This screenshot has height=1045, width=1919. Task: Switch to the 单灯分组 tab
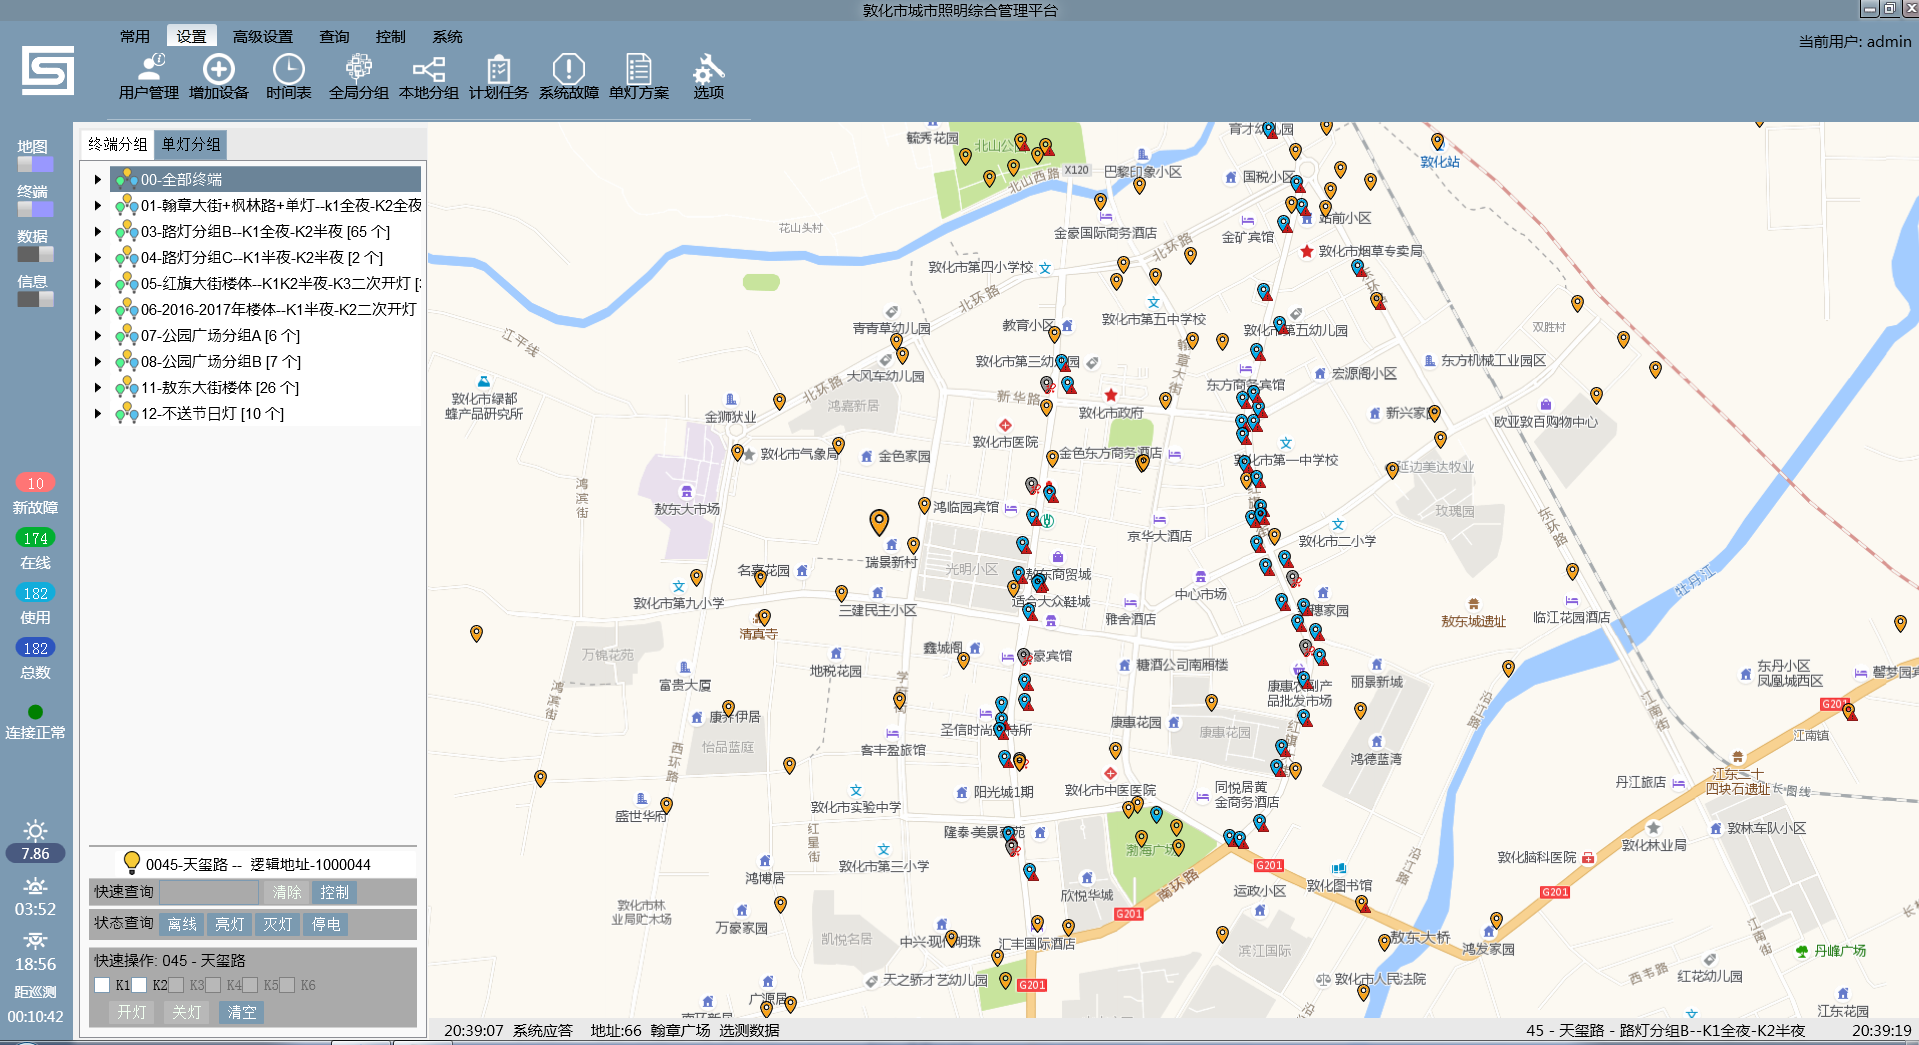(x=191, y=145)
